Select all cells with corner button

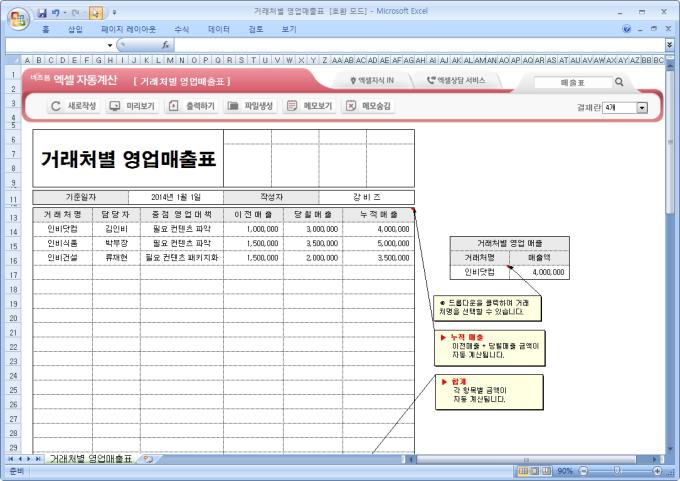pos(13,60)
